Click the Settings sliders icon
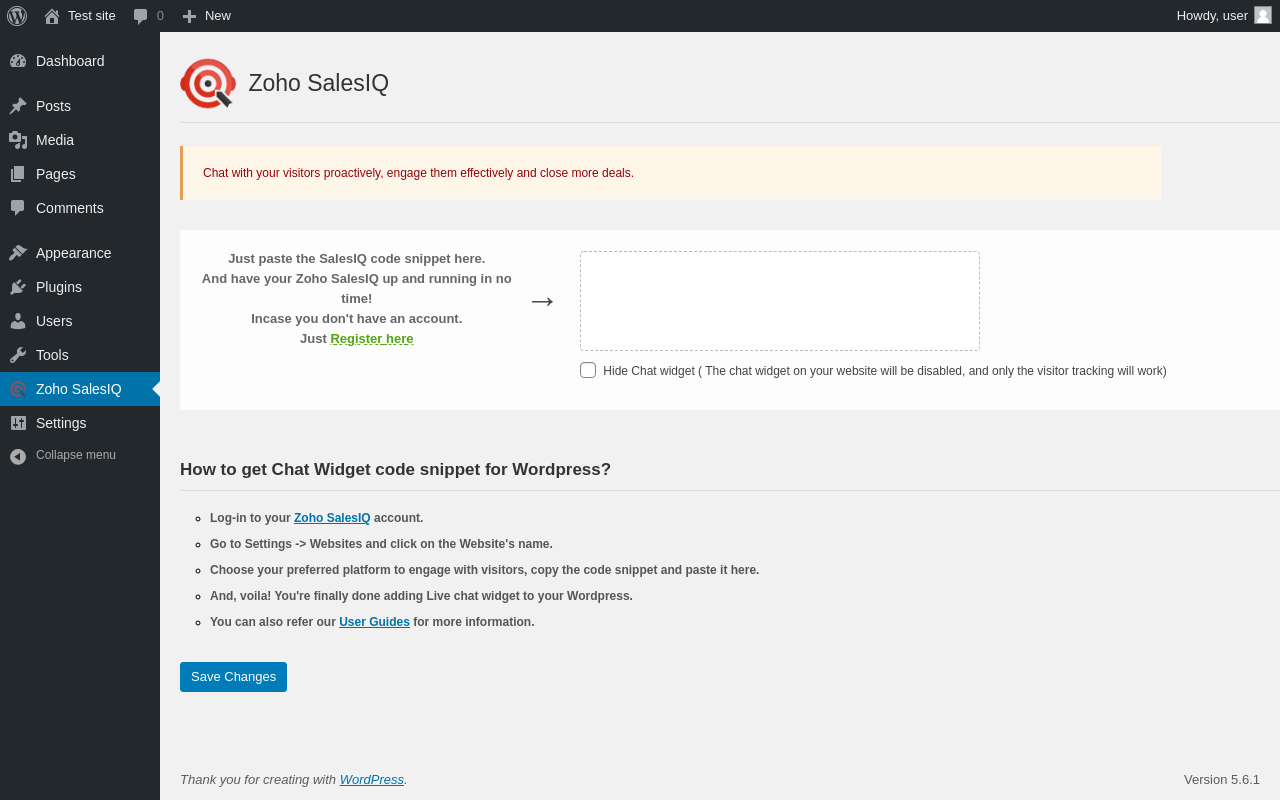1280x800 pixels. 18,423
